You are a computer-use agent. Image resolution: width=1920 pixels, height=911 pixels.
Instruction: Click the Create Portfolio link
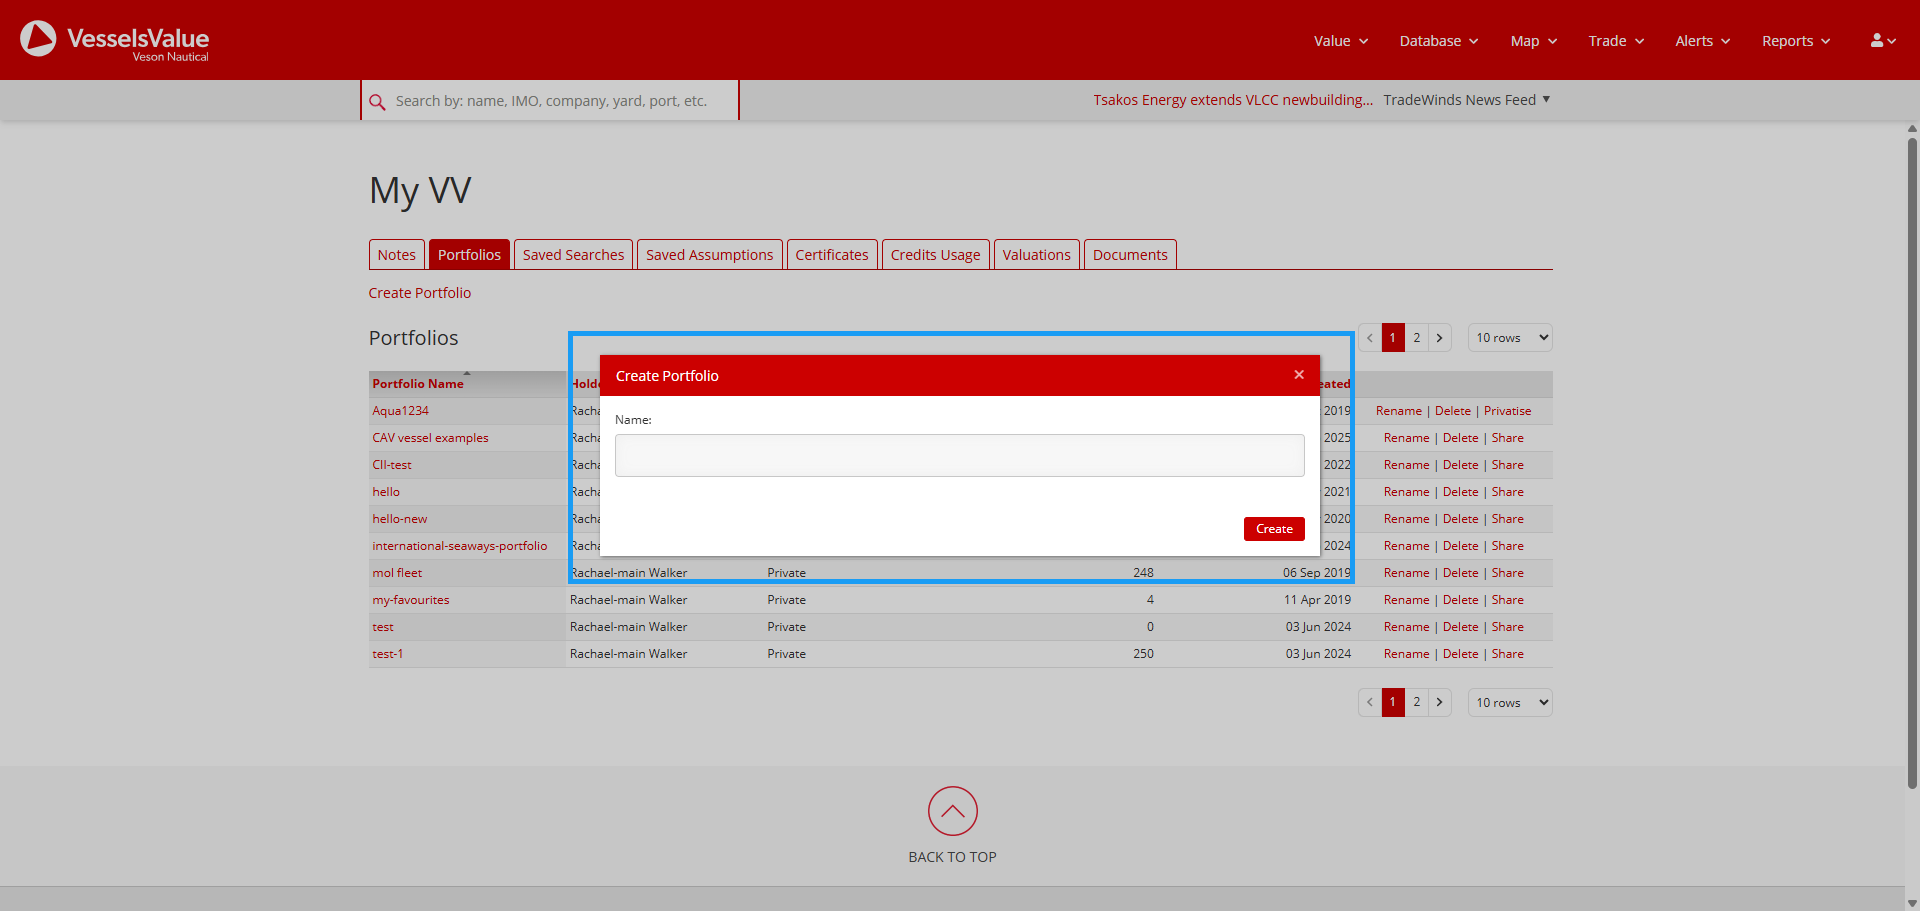419,293
